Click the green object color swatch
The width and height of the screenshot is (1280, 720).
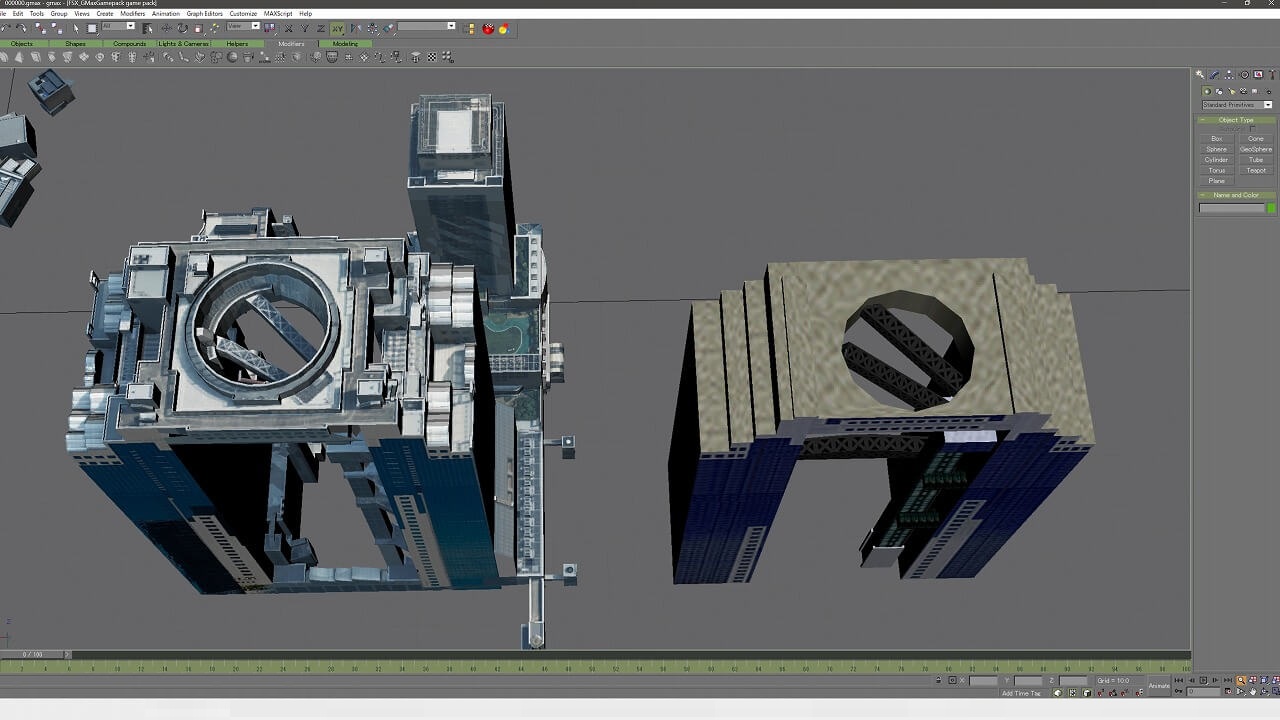(x=1271, y=208)
